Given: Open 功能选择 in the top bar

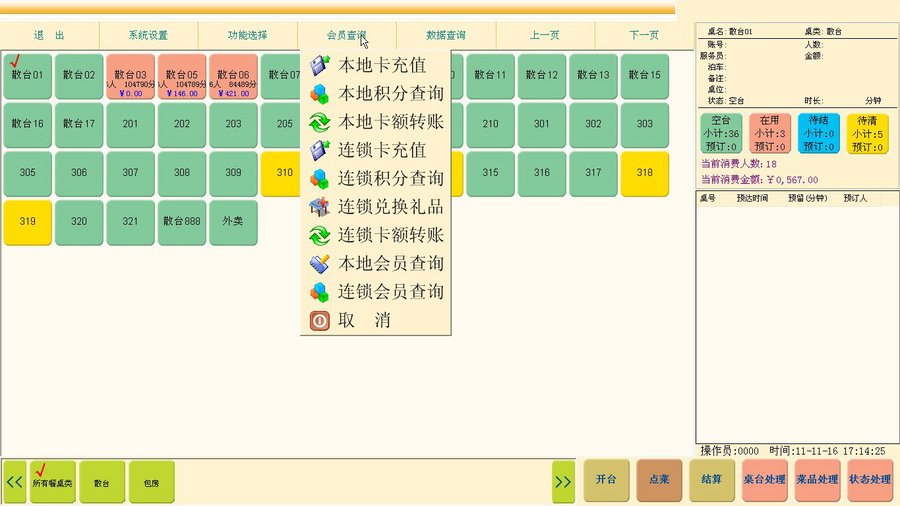Looking at the screenshot, I should pos(248,35).
